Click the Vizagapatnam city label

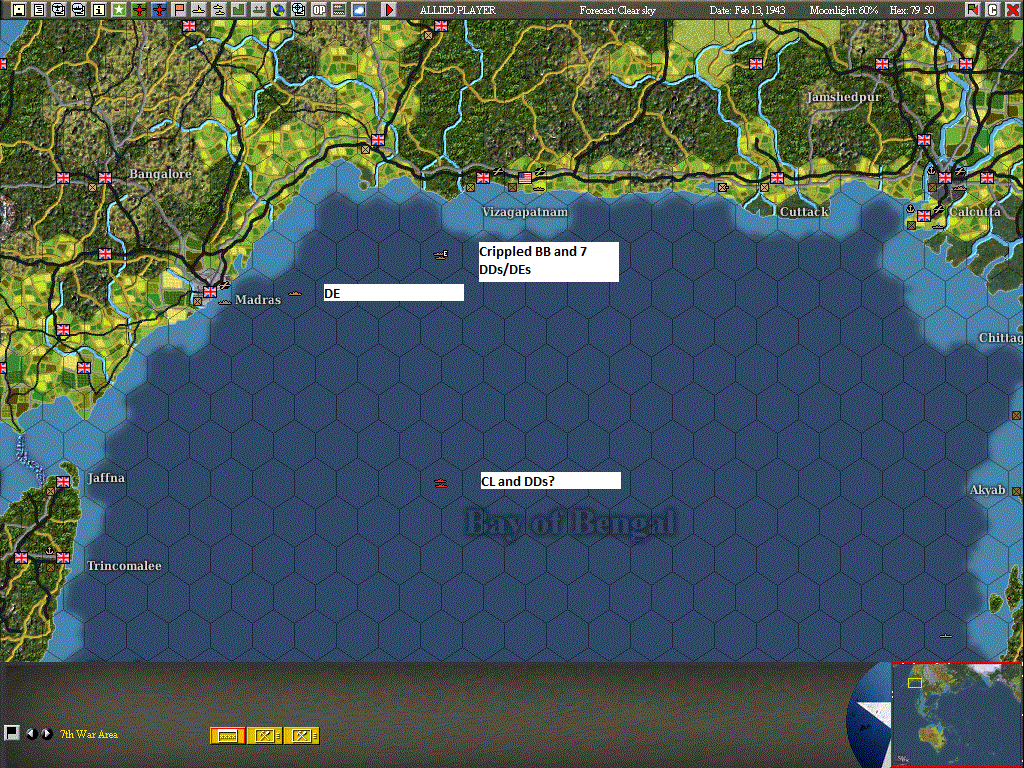tap(524, 212)
